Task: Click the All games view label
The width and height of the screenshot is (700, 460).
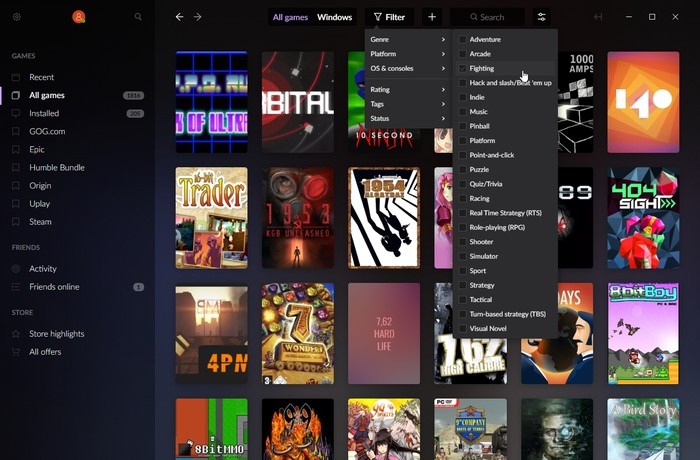Action: (x=290, y=17)
